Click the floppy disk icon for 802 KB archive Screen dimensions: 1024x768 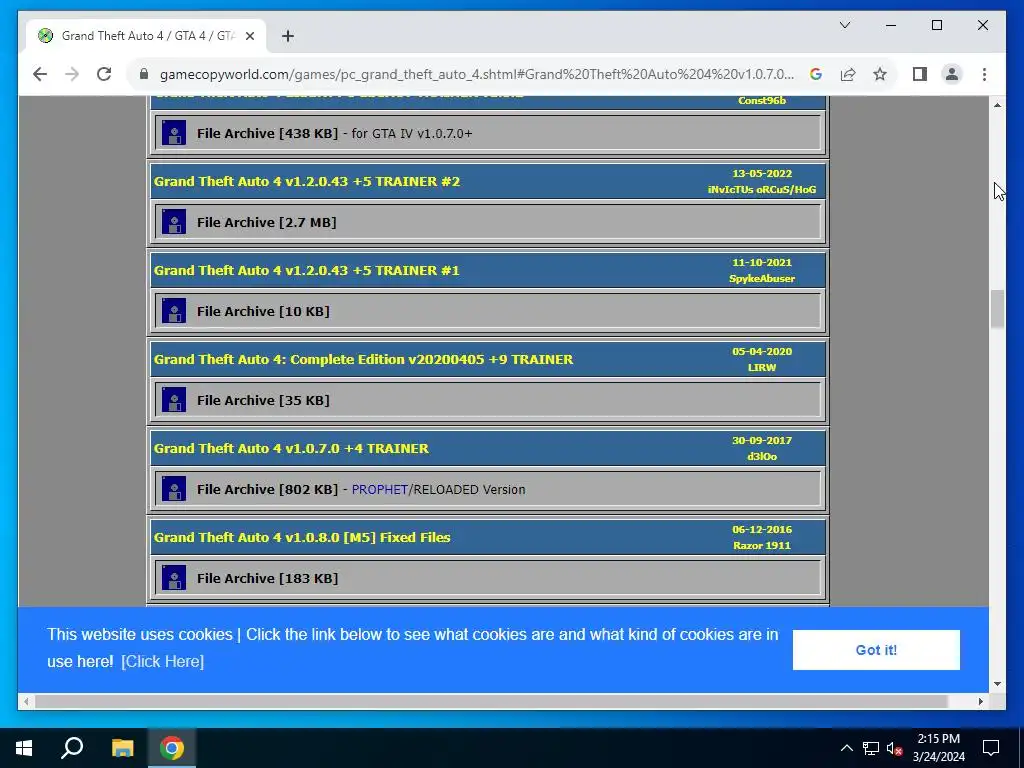pyautogui.click(x=174, y=489)
